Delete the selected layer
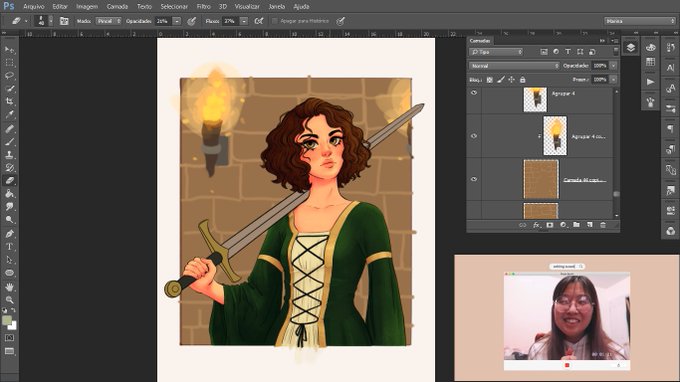Image resolution: width=680 pixels, height=382 pixels. click(x=603, y=225)
